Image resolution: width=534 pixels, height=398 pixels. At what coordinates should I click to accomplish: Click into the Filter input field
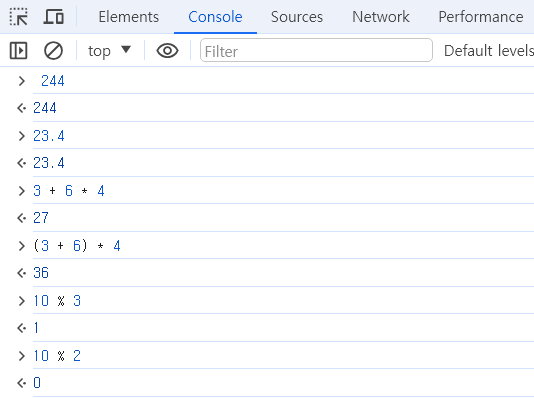[316, 50]
